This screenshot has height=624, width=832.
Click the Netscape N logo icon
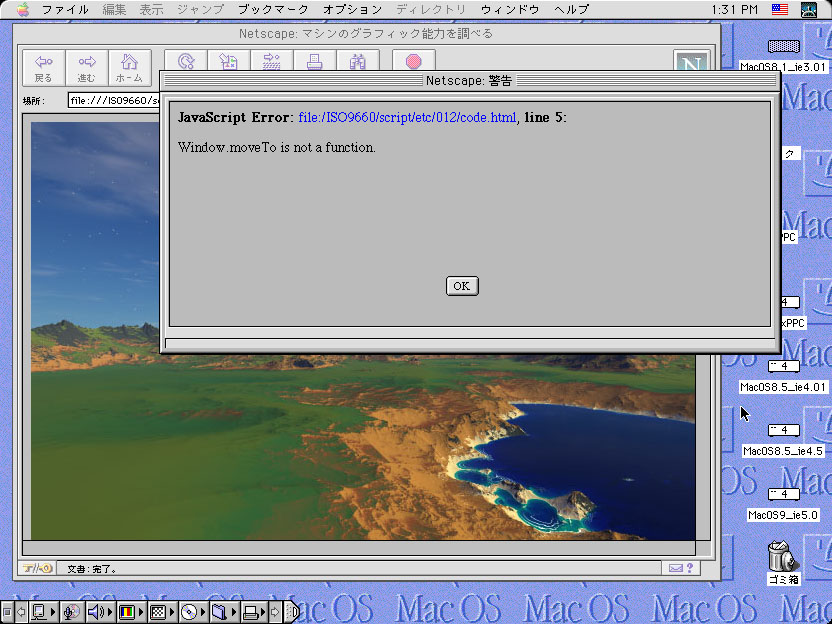pyautogui.click(x=691, y=60)
